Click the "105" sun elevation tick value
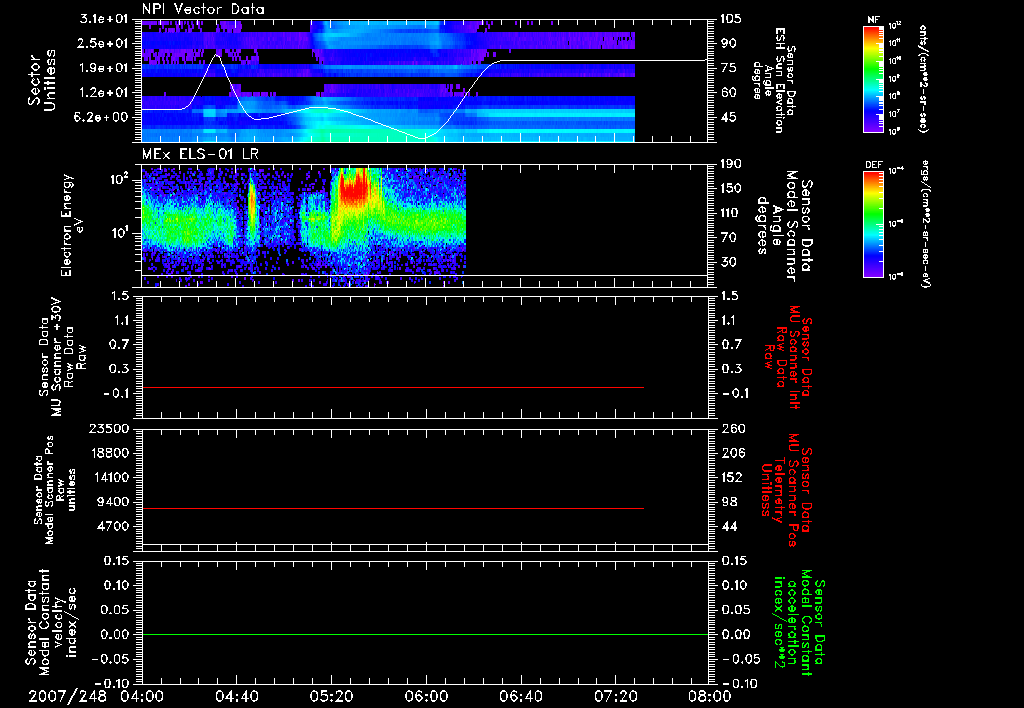This screenshot has height=708, width=1024. point(729,19)
